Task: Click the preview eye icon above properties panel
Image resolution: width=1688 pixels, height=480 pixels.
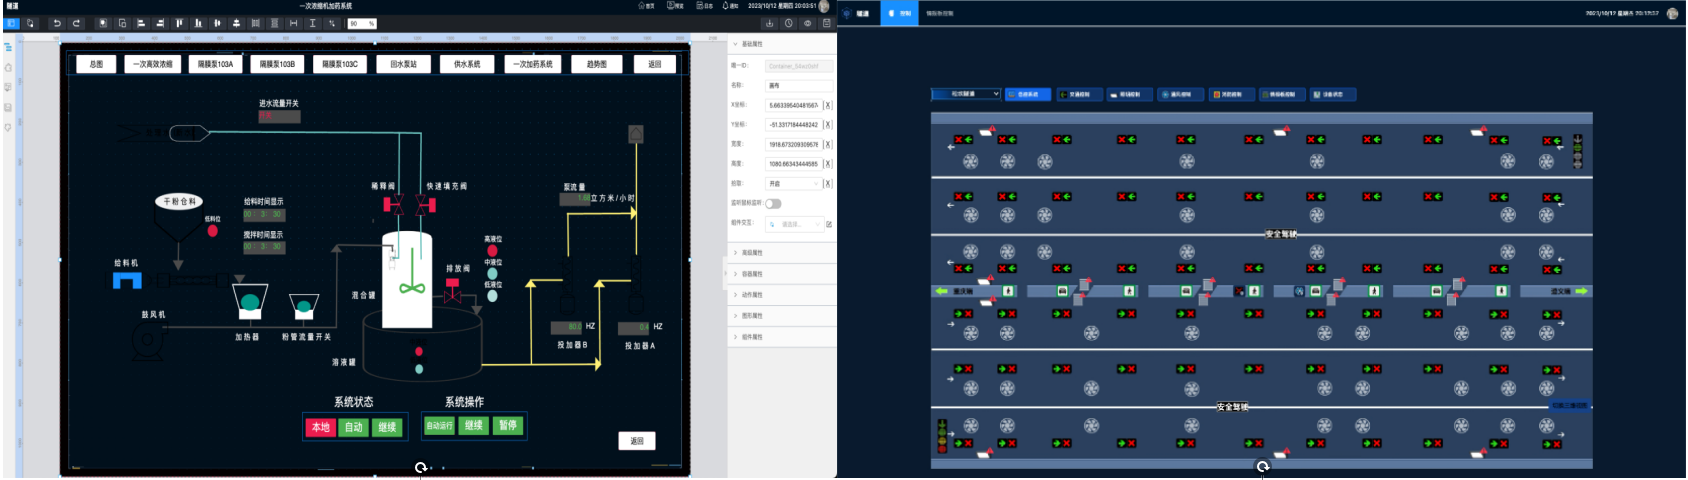Action: (x=807, y=23)
